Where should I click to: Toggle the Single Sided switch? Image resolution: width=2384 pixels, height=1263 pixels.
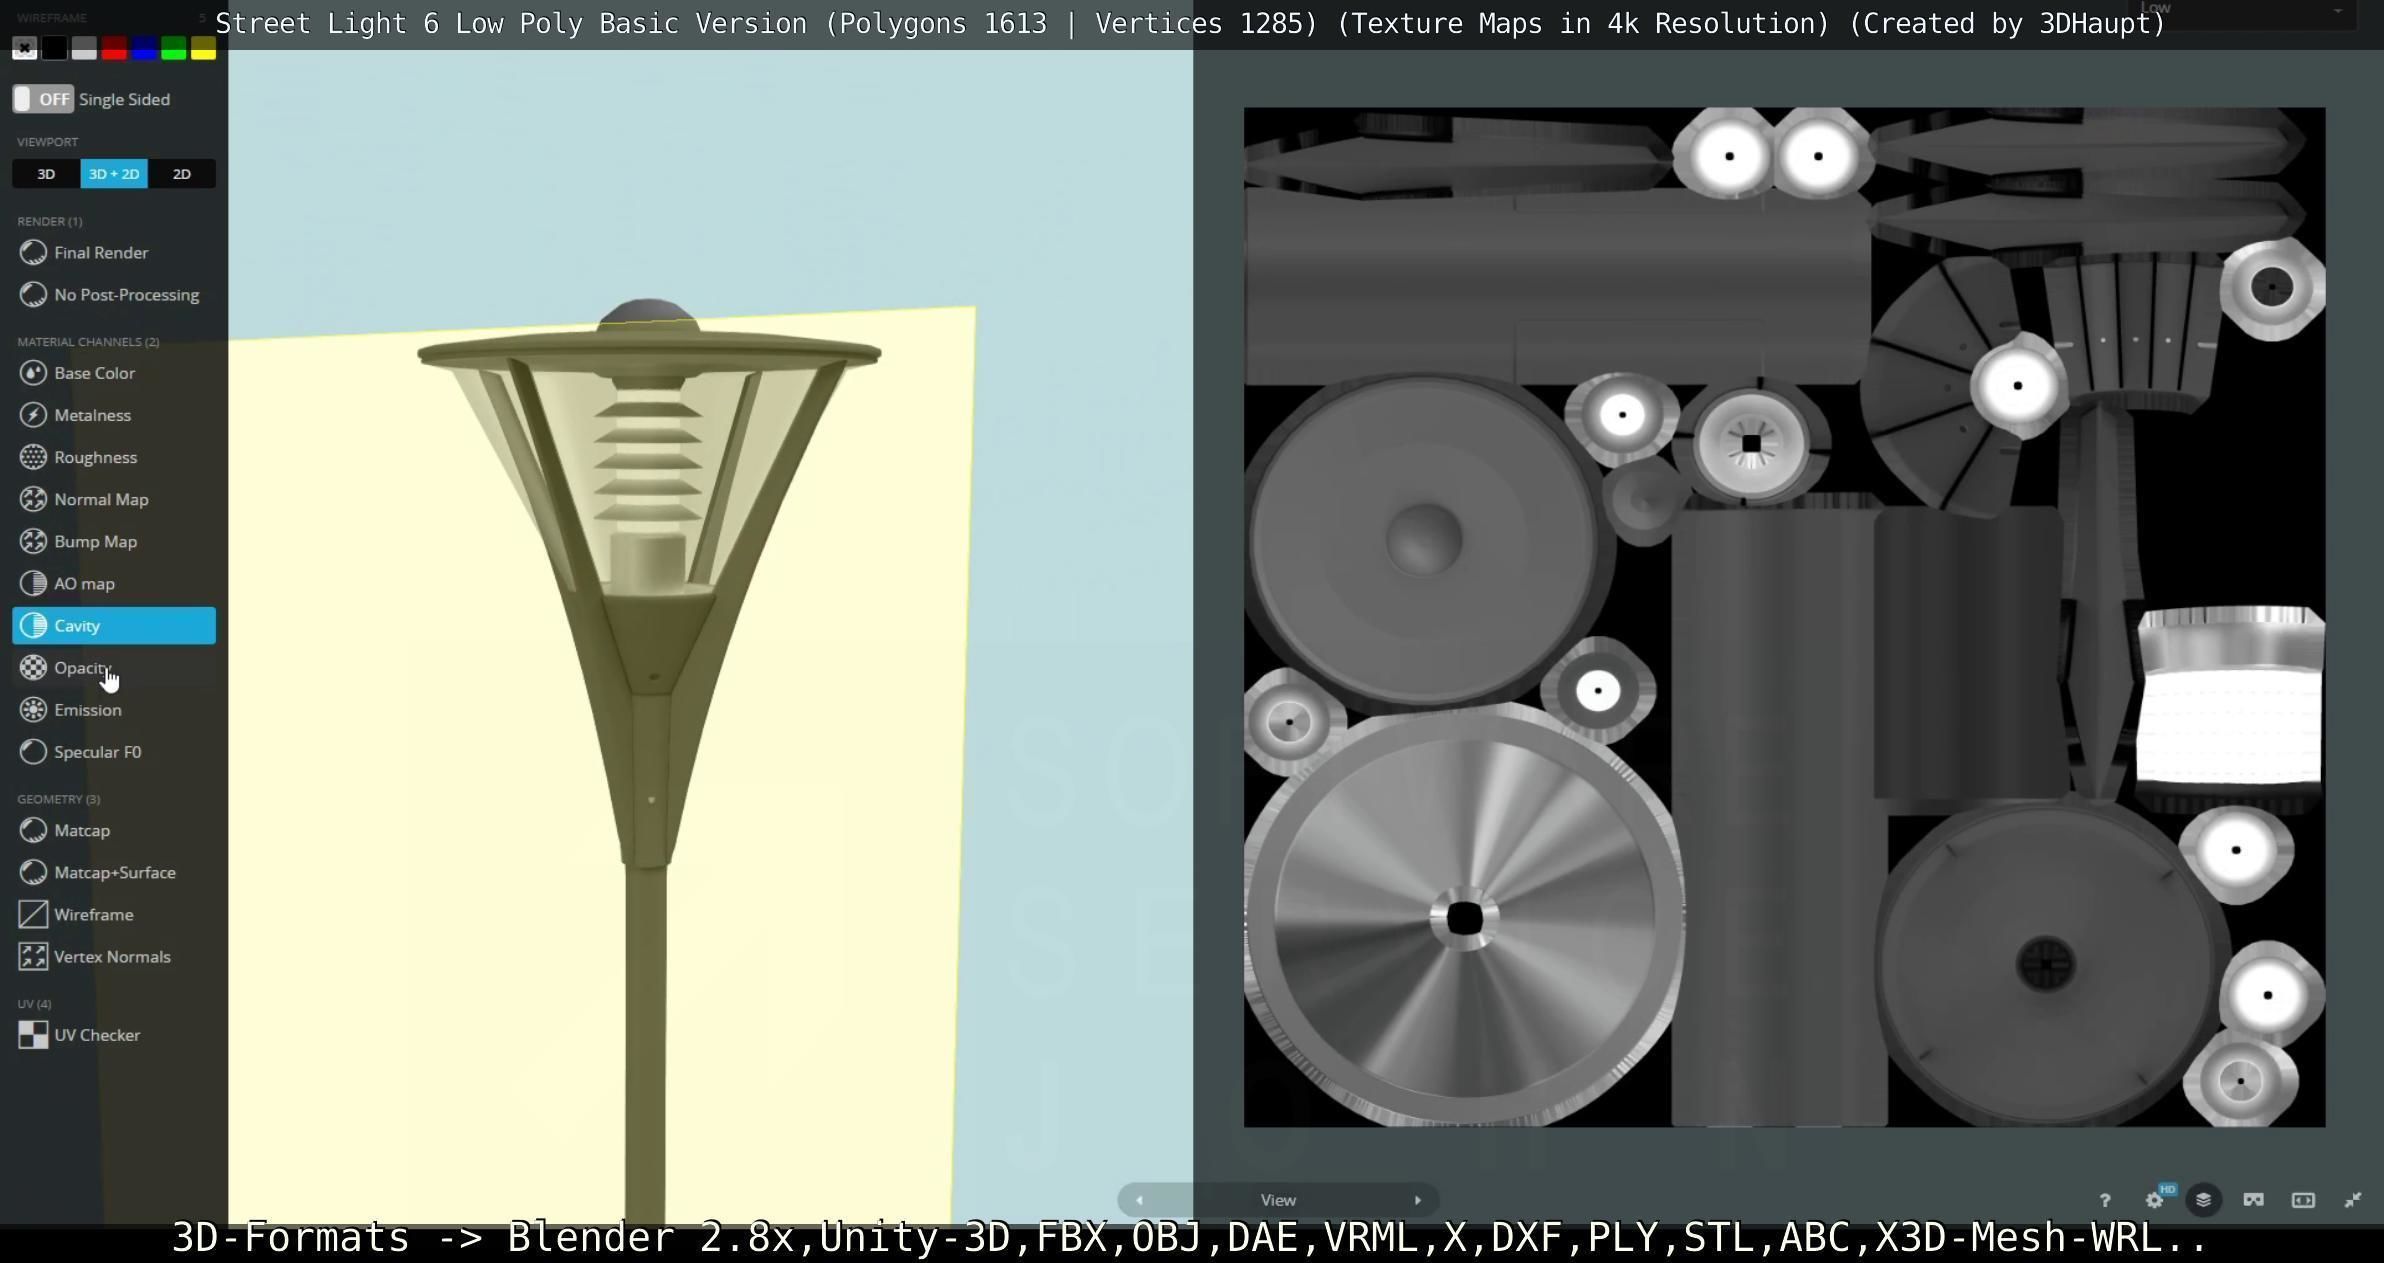(43, 99)
